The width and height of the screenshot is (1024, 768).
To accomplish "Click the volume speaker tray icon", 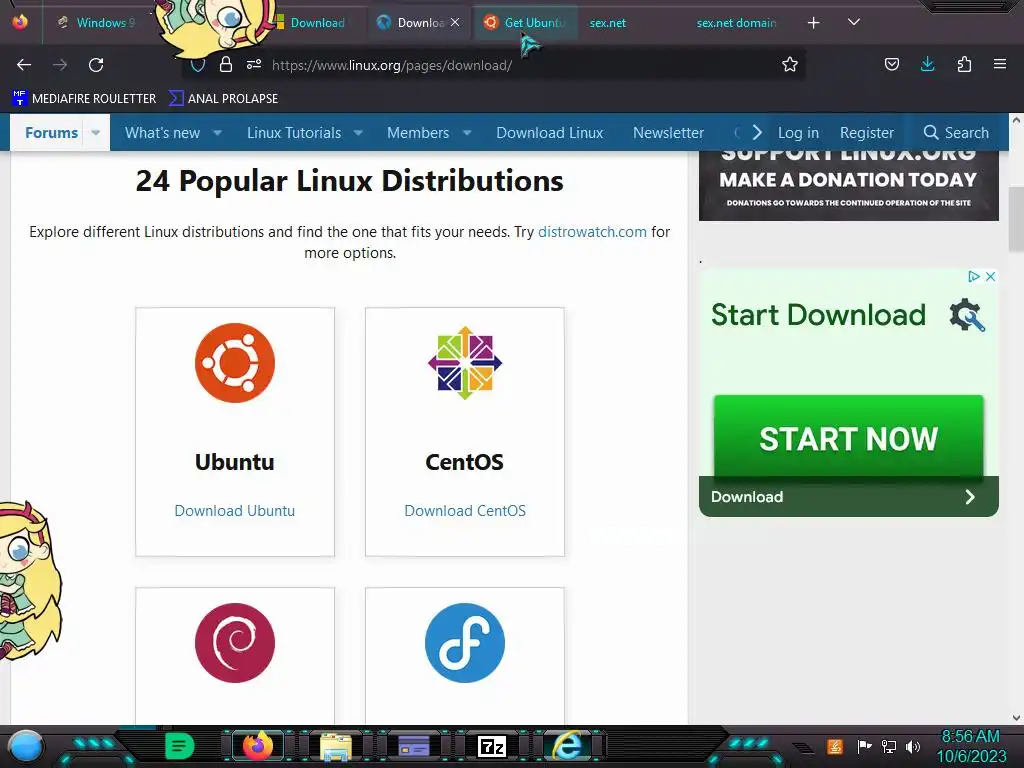I will (913, 746).
